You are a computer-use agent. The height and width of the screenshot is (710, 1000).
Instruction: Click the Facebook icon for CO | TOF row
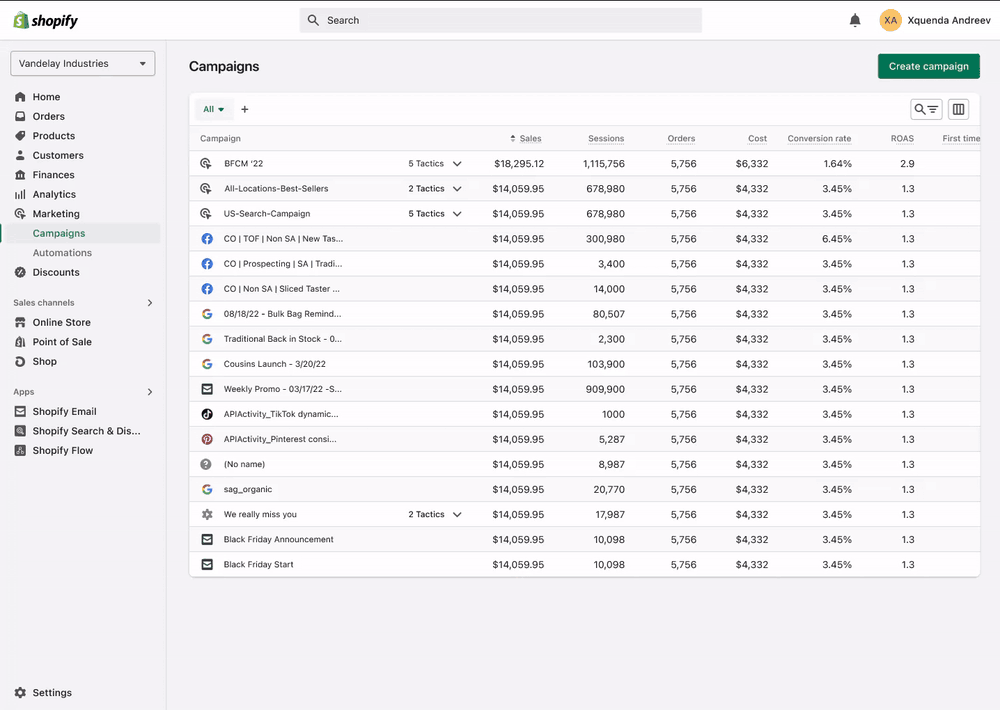pos(207,239)
